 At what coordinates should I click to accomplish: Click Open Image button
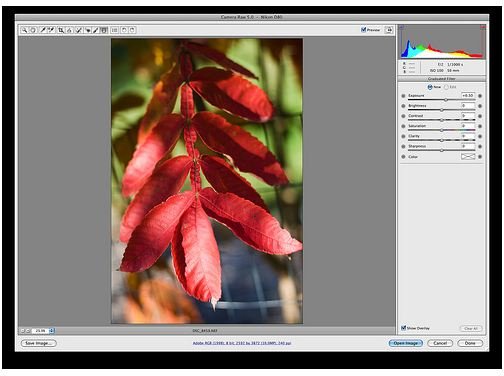click(x=406, y=343)
